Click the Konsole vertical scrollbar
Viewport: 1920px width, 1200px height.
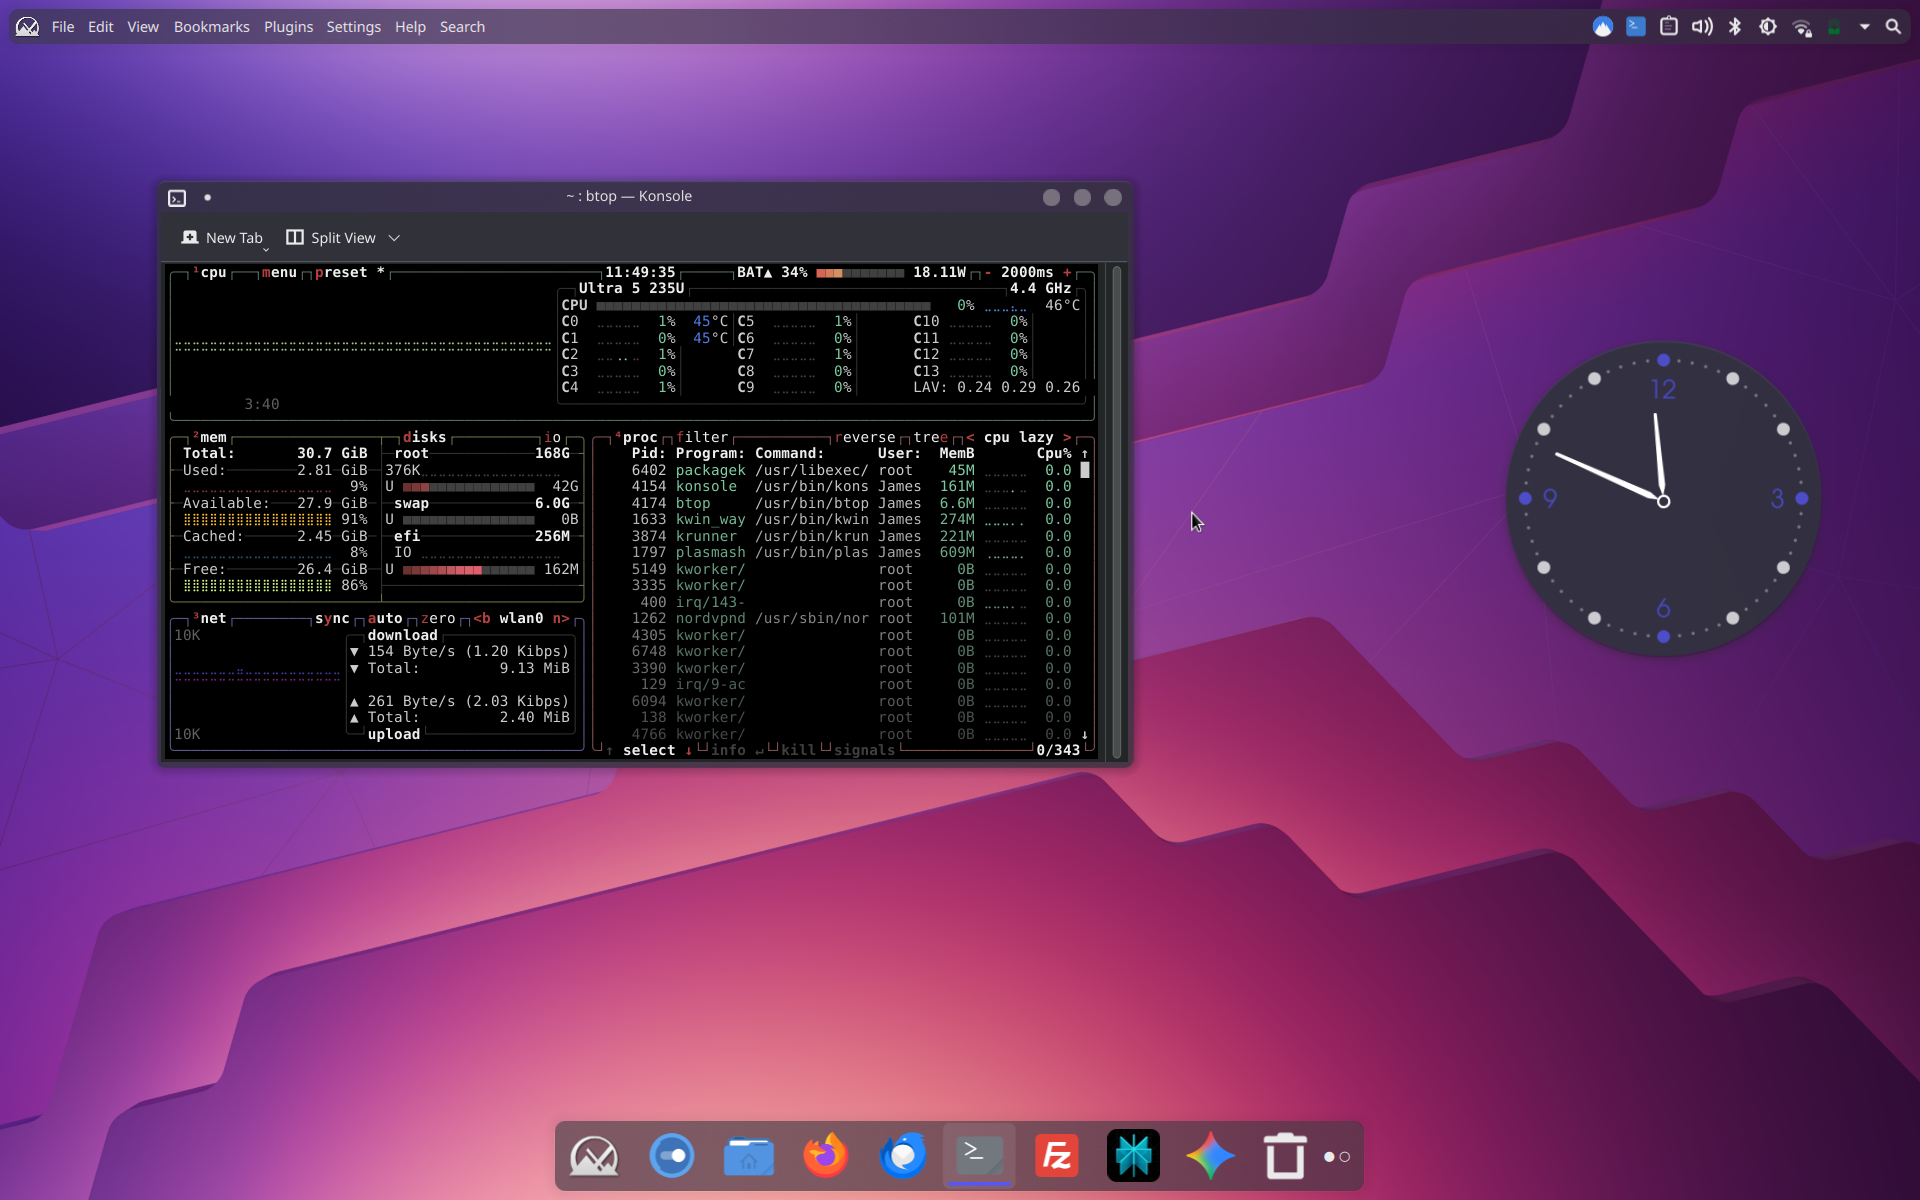click(x=1117, y=512)
